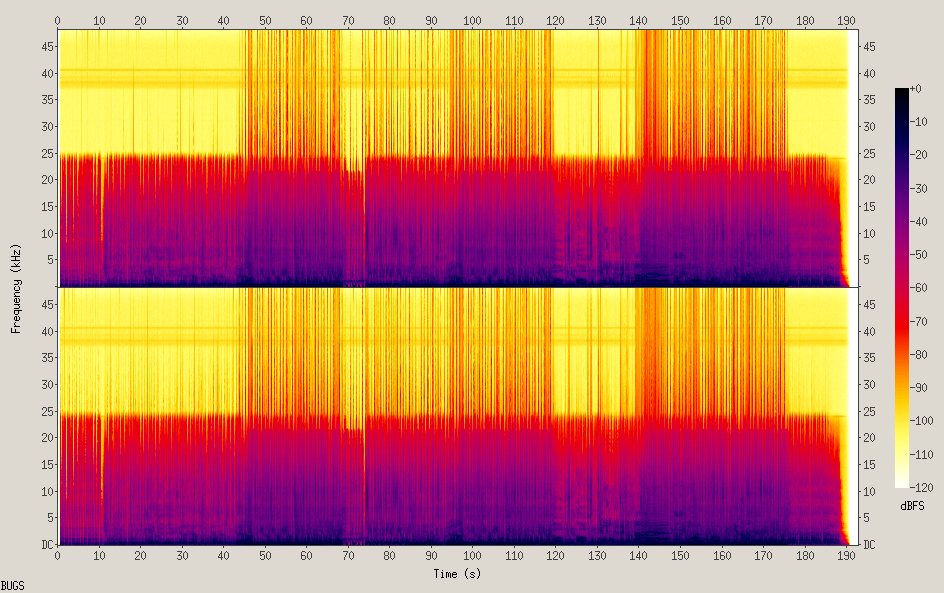The width and height of the screenshot is (944, 593).
Task: Click the 50 label on bottom time axis
Action: [x=265, y=555]
